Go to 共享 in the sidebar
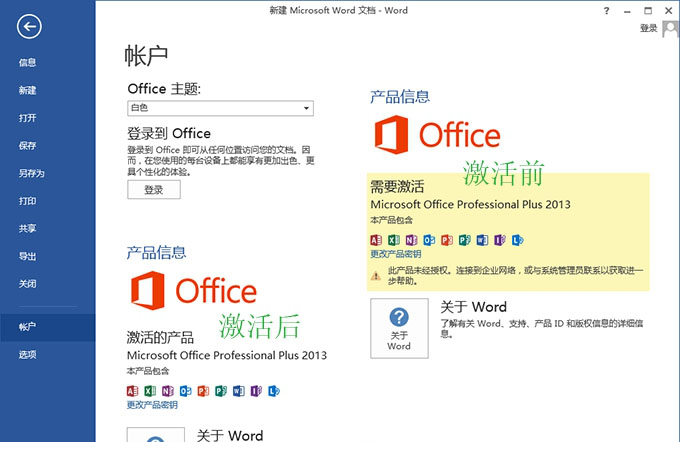680x459 pixels. click(x=27, y=229)
